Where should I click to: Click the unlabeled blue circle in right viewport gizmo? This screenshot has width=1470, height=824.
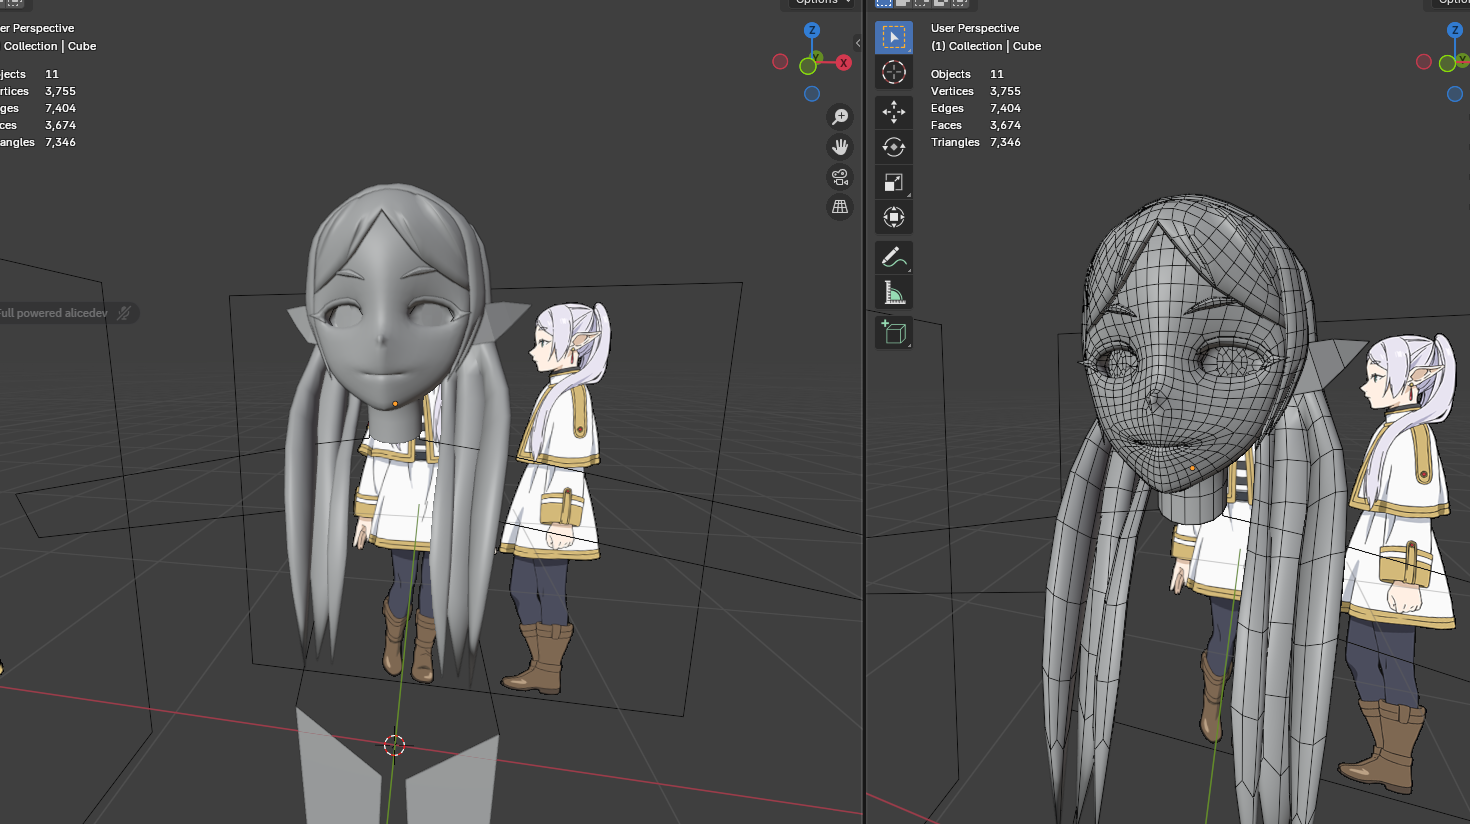[x=1455, y=94]
